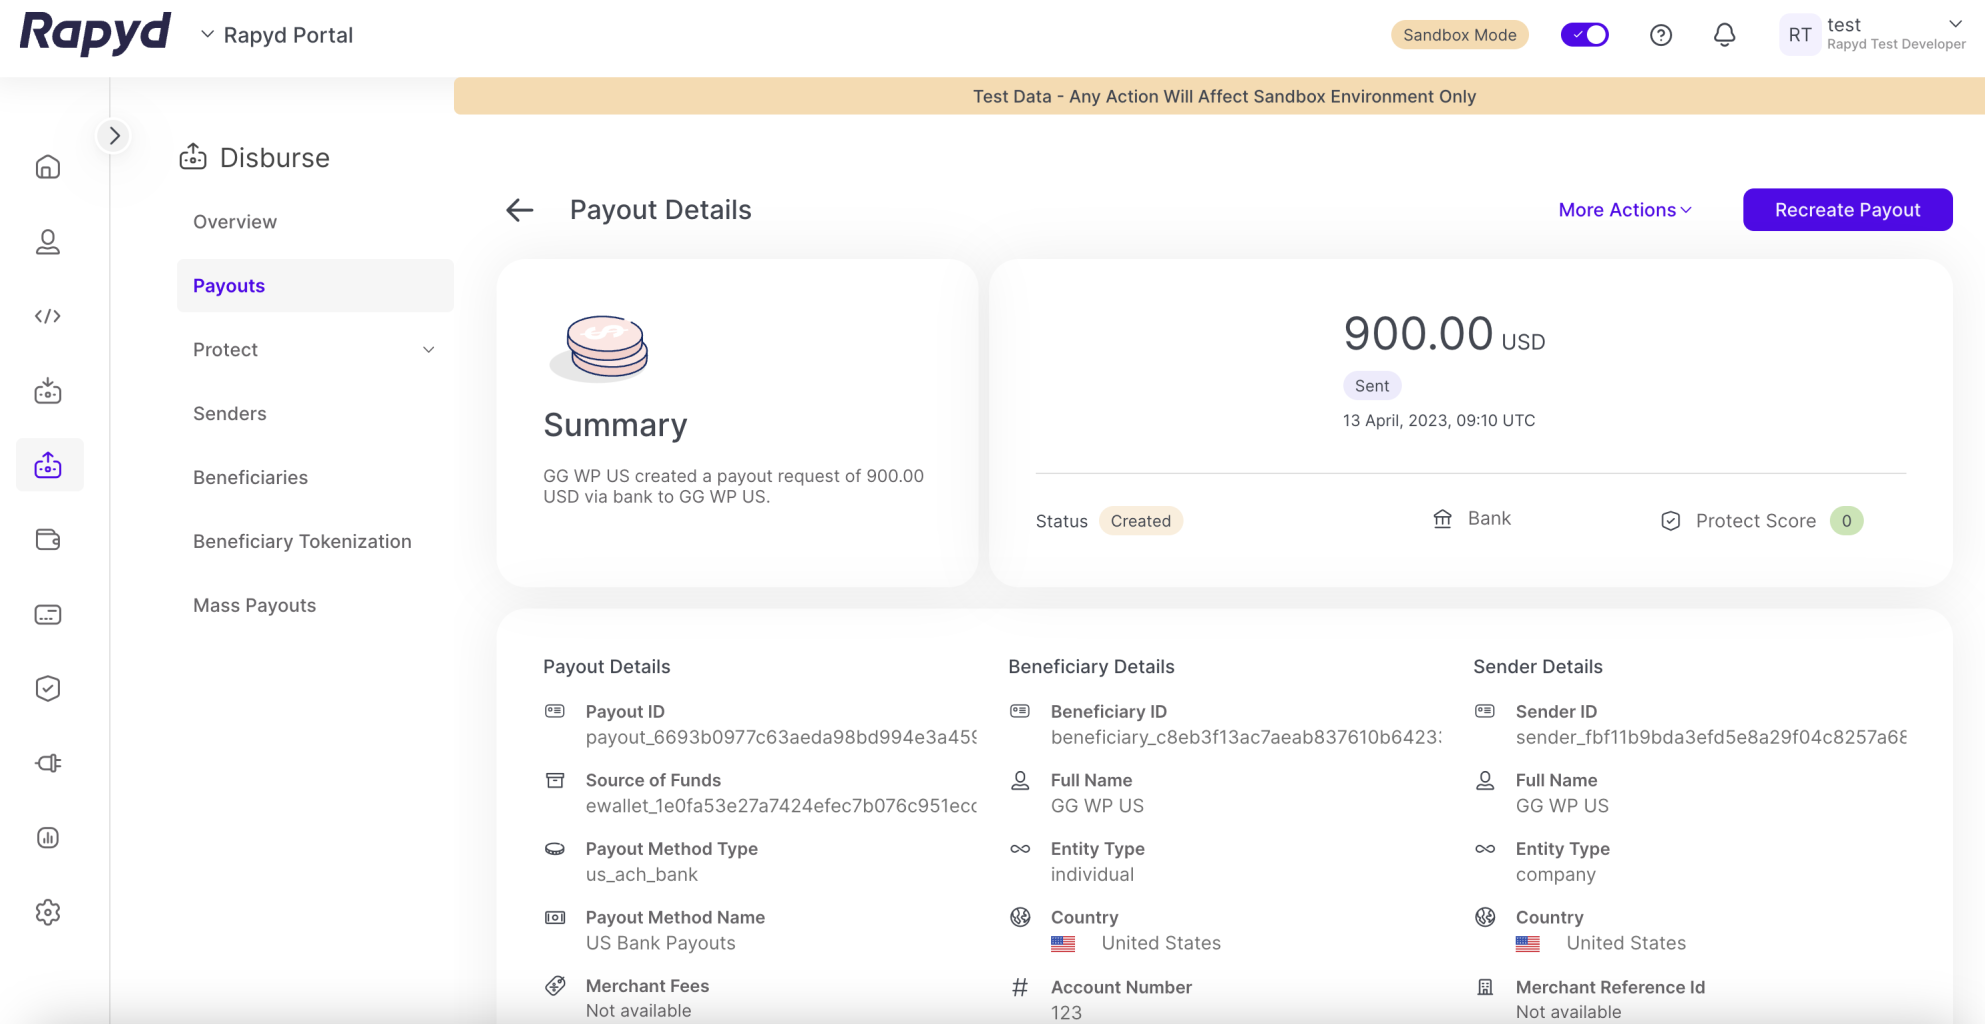Viewport: 1985px width, 1024px height.
Task: Go to Mass Payouts menu item
Action: pos(254,605)
